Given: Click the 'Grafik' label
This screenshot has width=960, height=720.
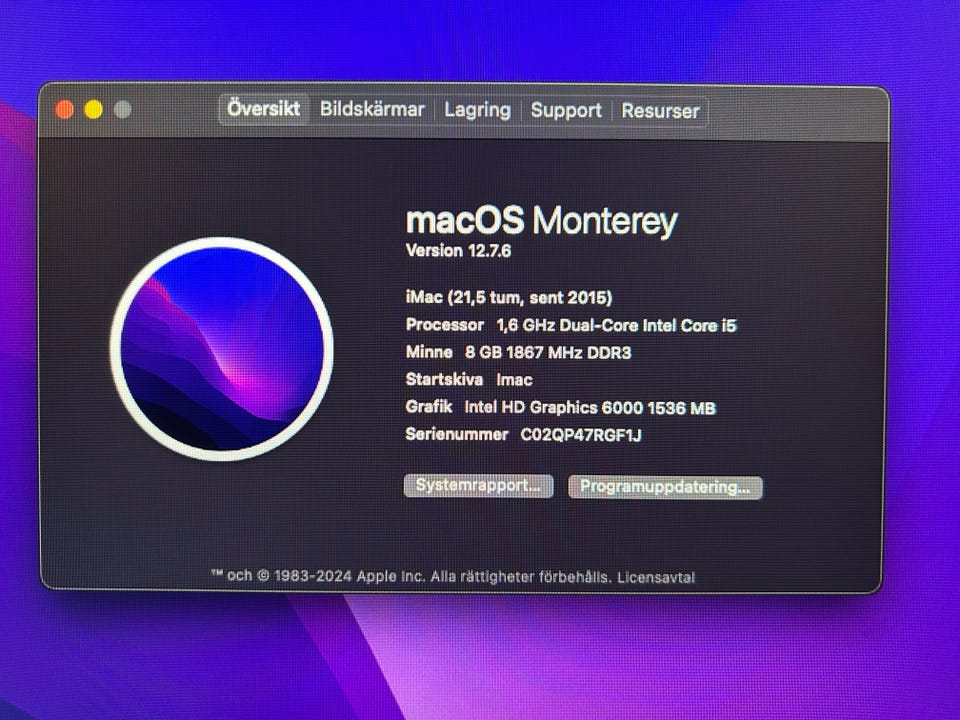Looking at the screenshot, I should [429, 407].
